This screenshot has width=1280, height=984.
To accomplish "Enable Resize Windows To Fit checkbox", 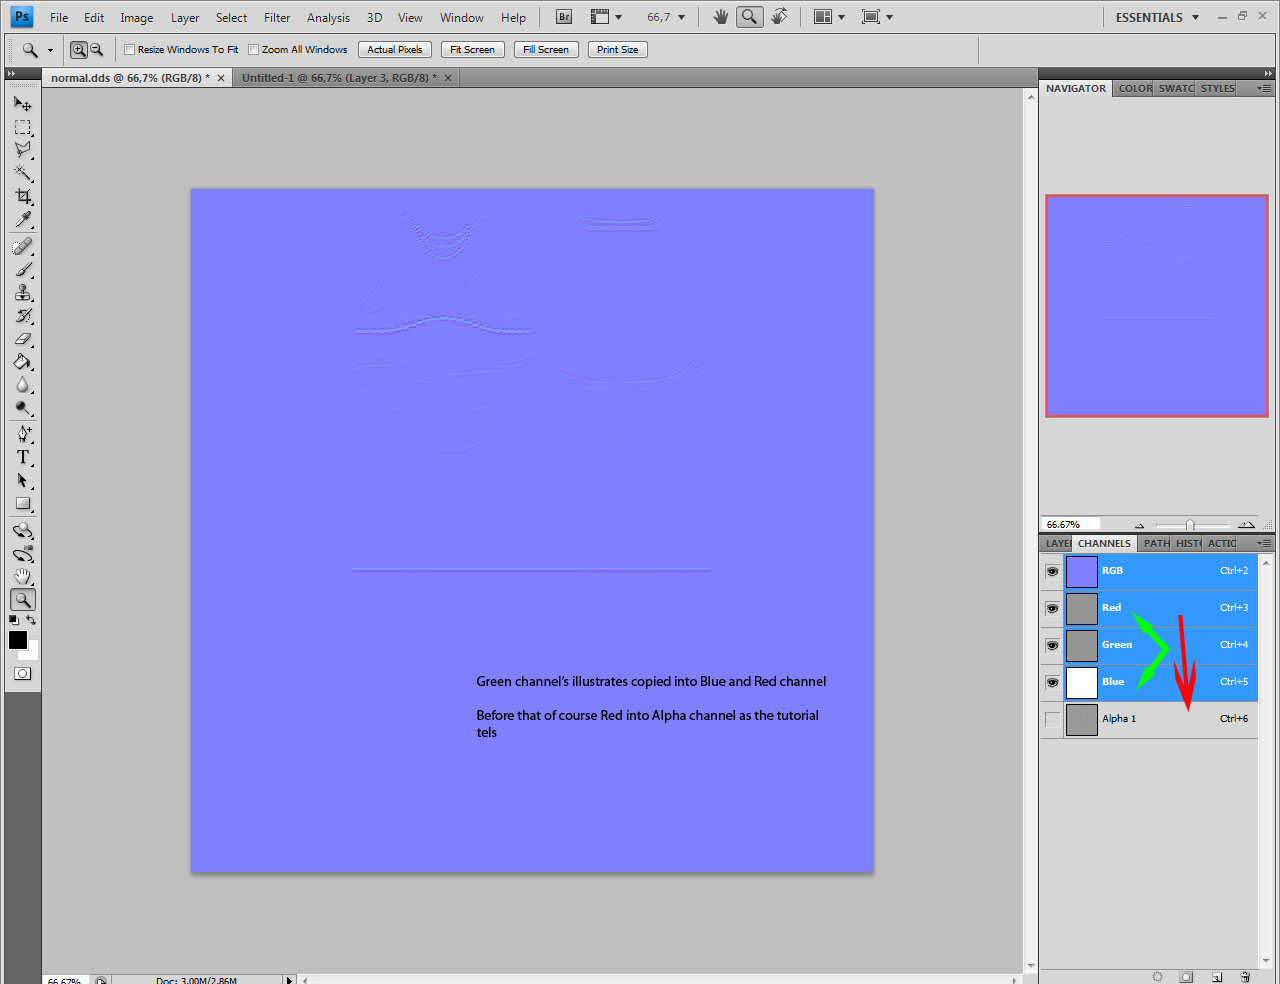I will [x=130, y=50].
